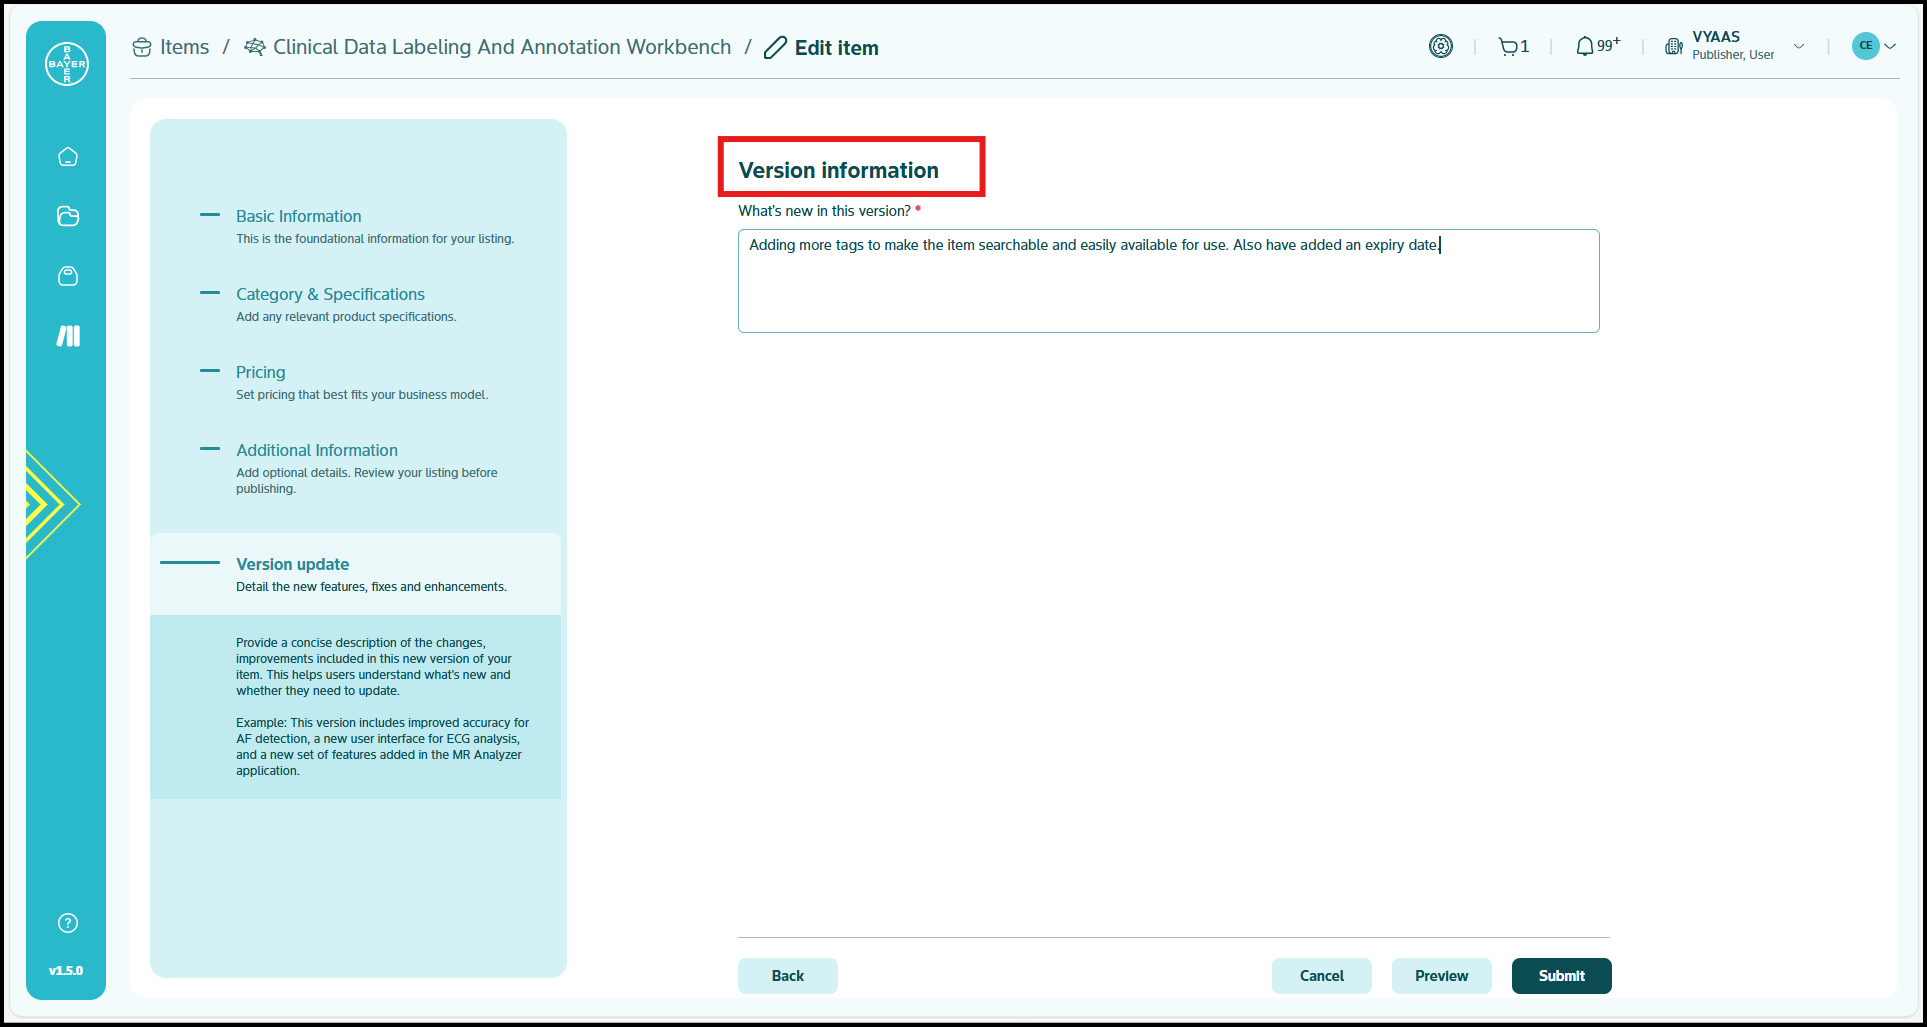Expand the yellow chevron sidebar handle

(48, 504)
